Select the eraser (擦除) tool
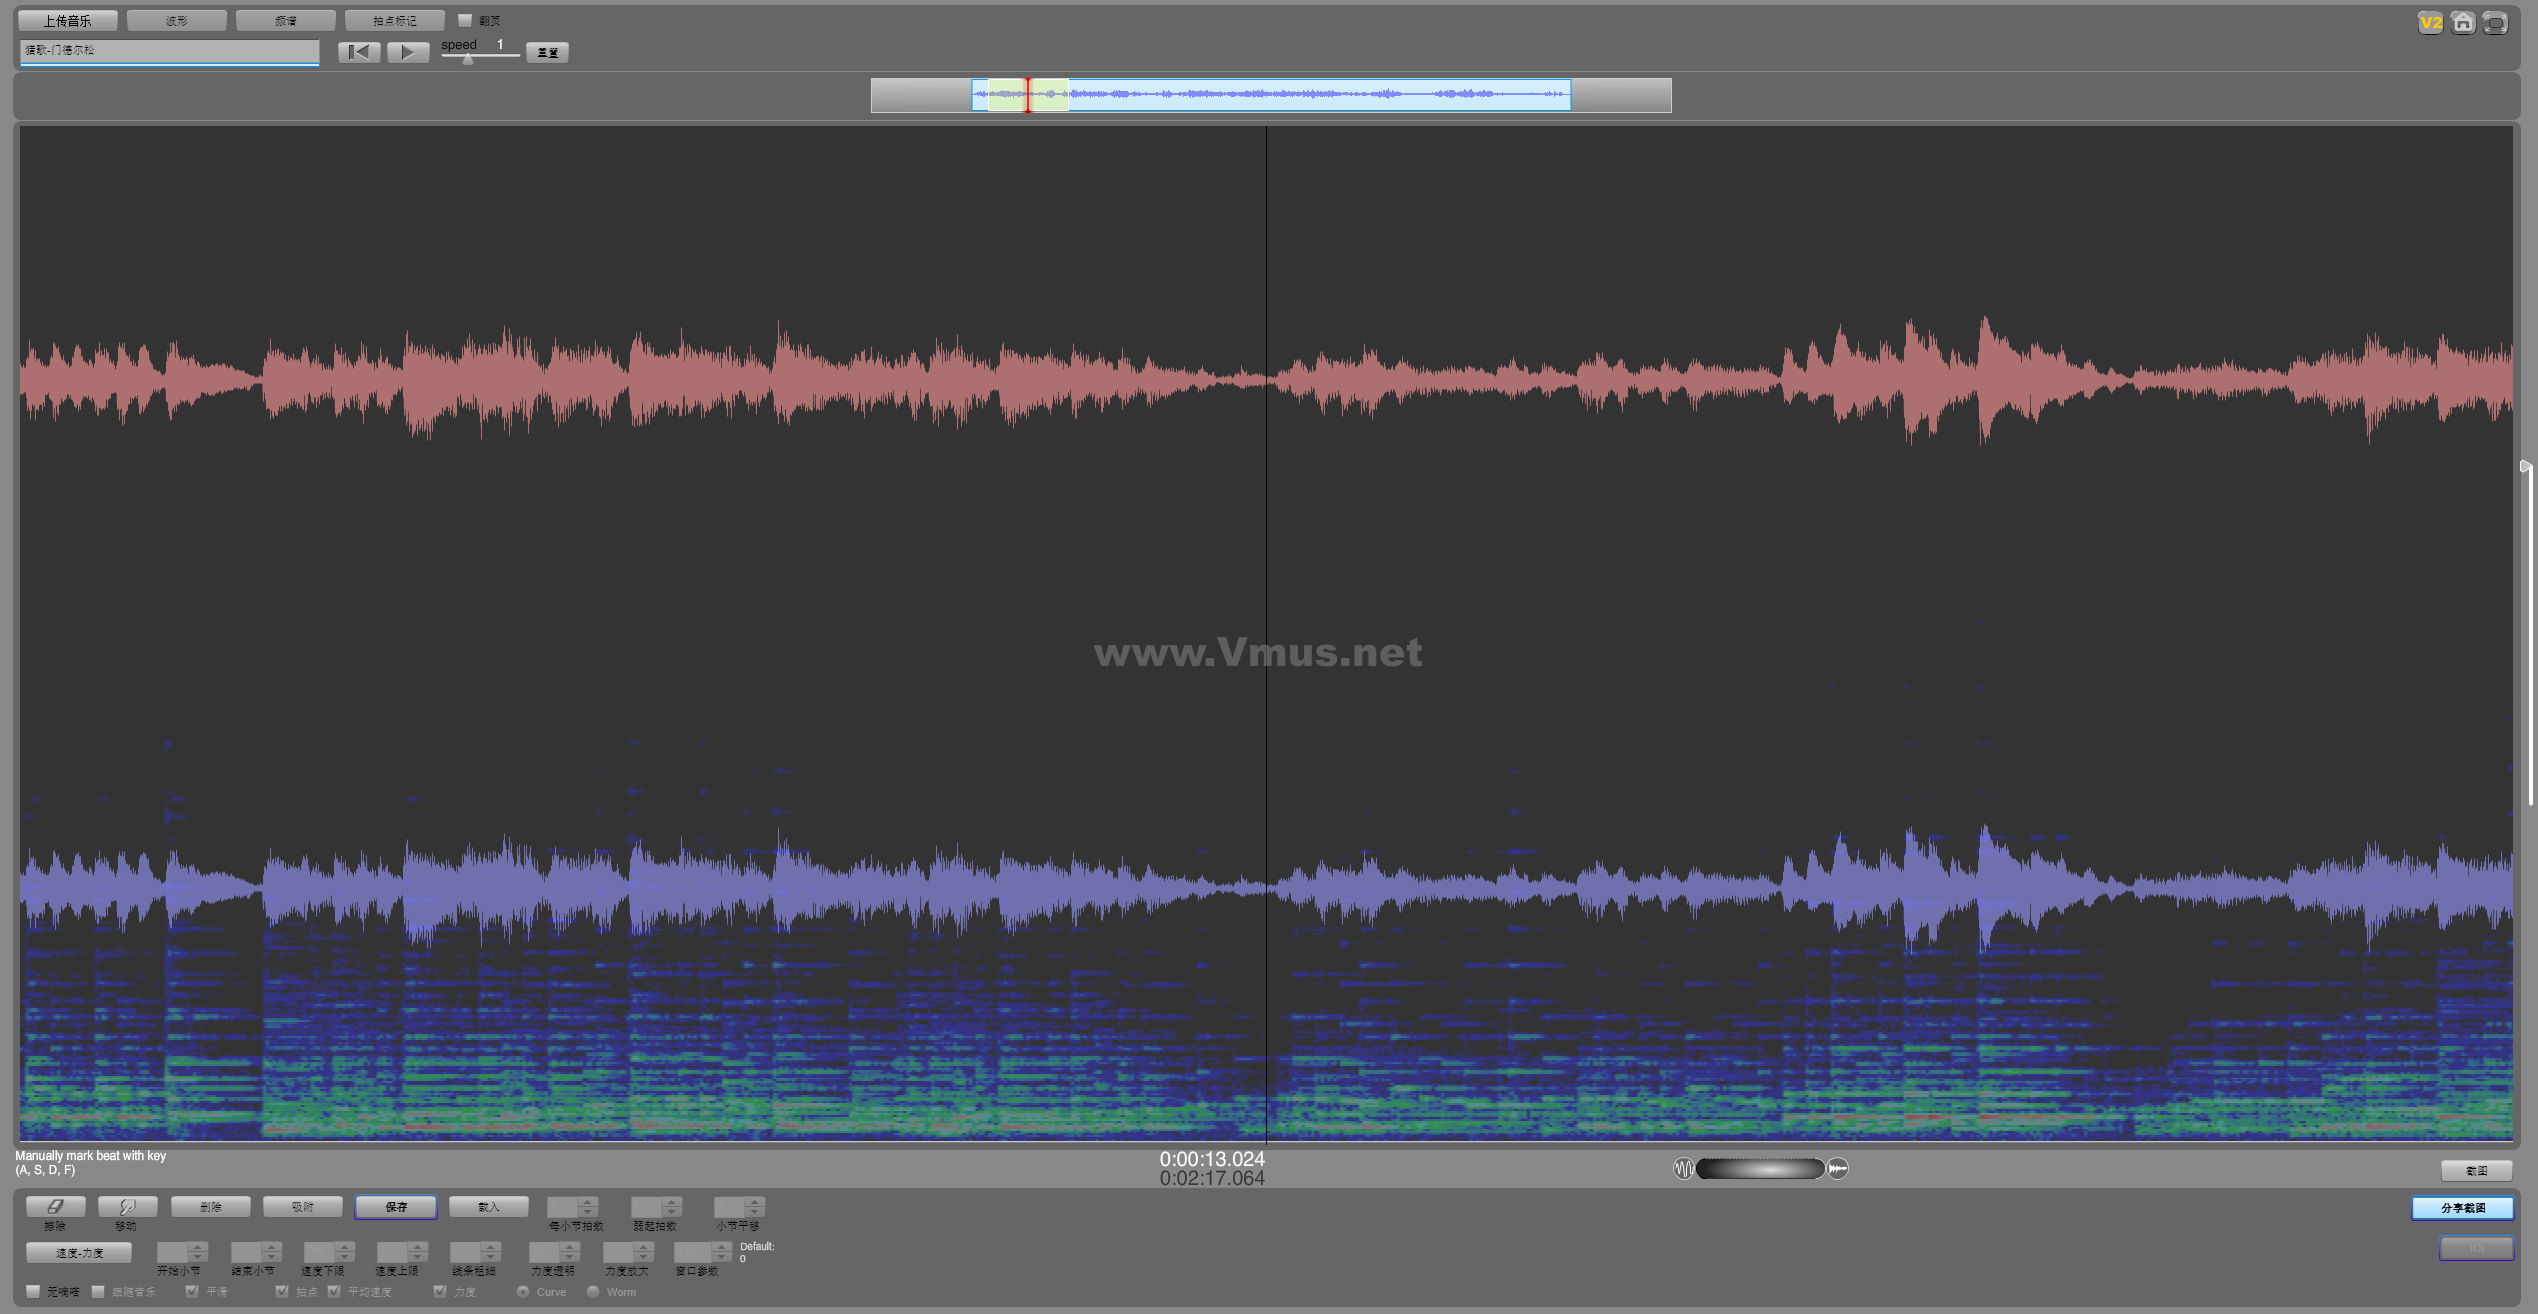2538x1314 pixels. pos(55,1206)
